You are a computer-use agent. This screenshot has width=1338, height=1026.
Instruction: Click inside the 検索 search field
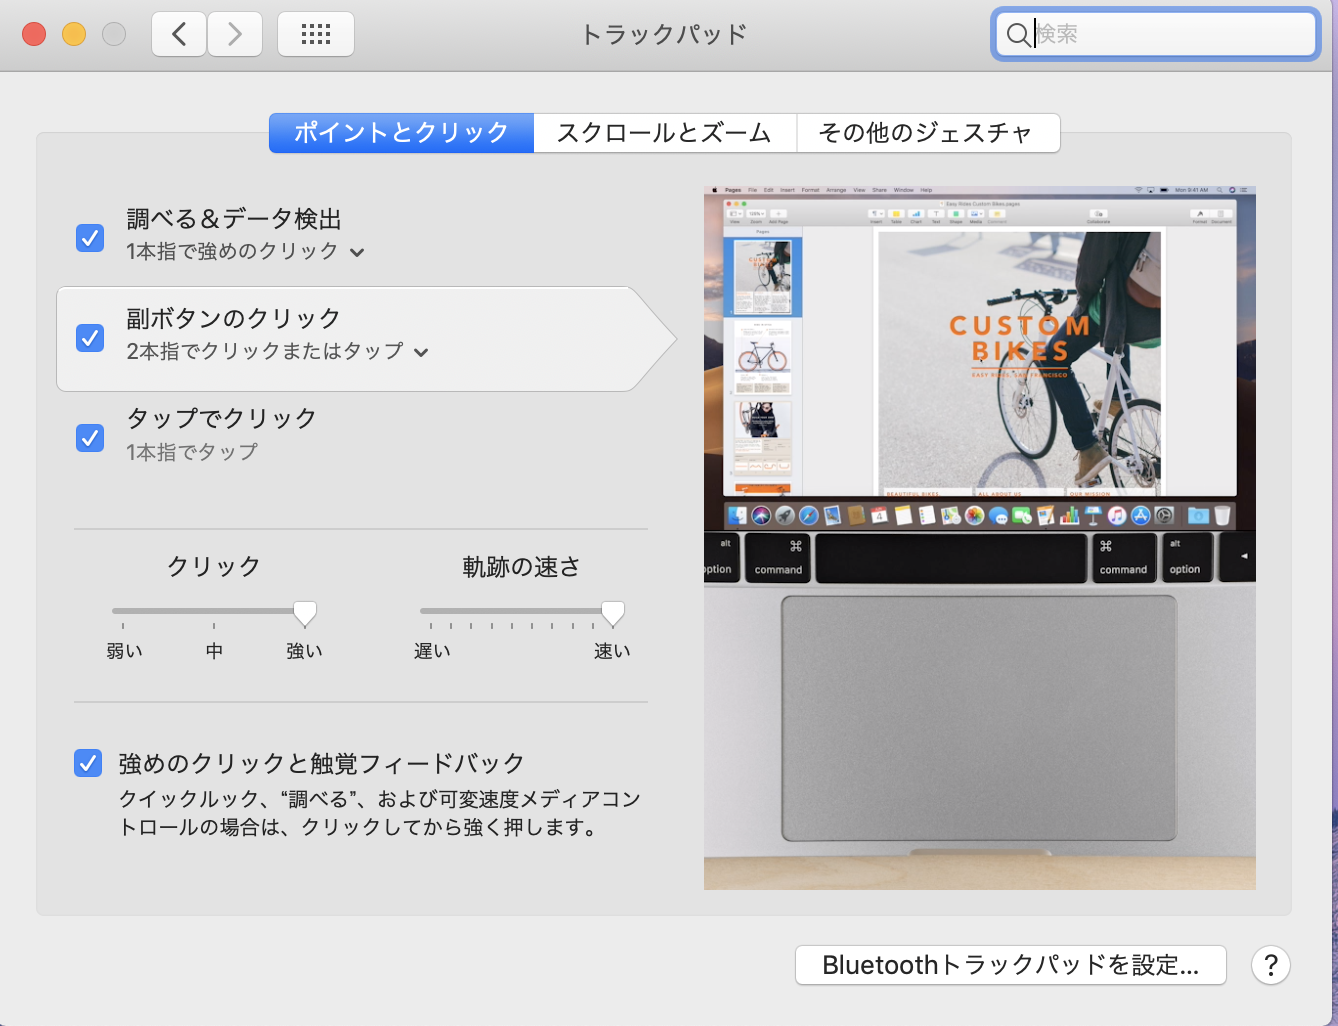1155,33
